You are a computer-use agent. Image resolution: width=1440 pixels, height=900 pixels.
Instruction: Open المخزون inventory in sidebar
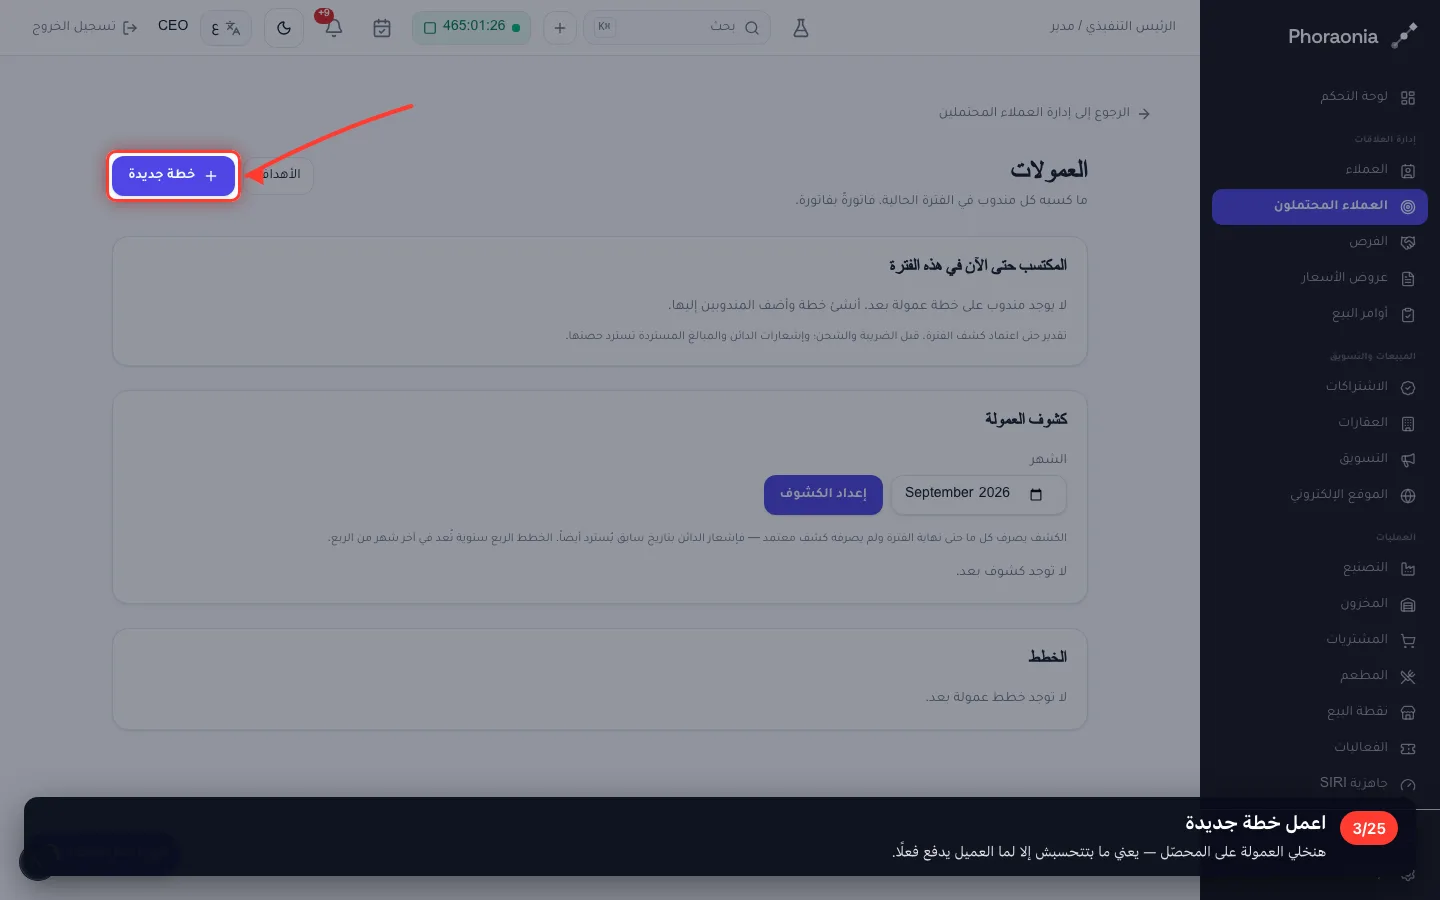pyautogui.click(x=1320, y=604)
